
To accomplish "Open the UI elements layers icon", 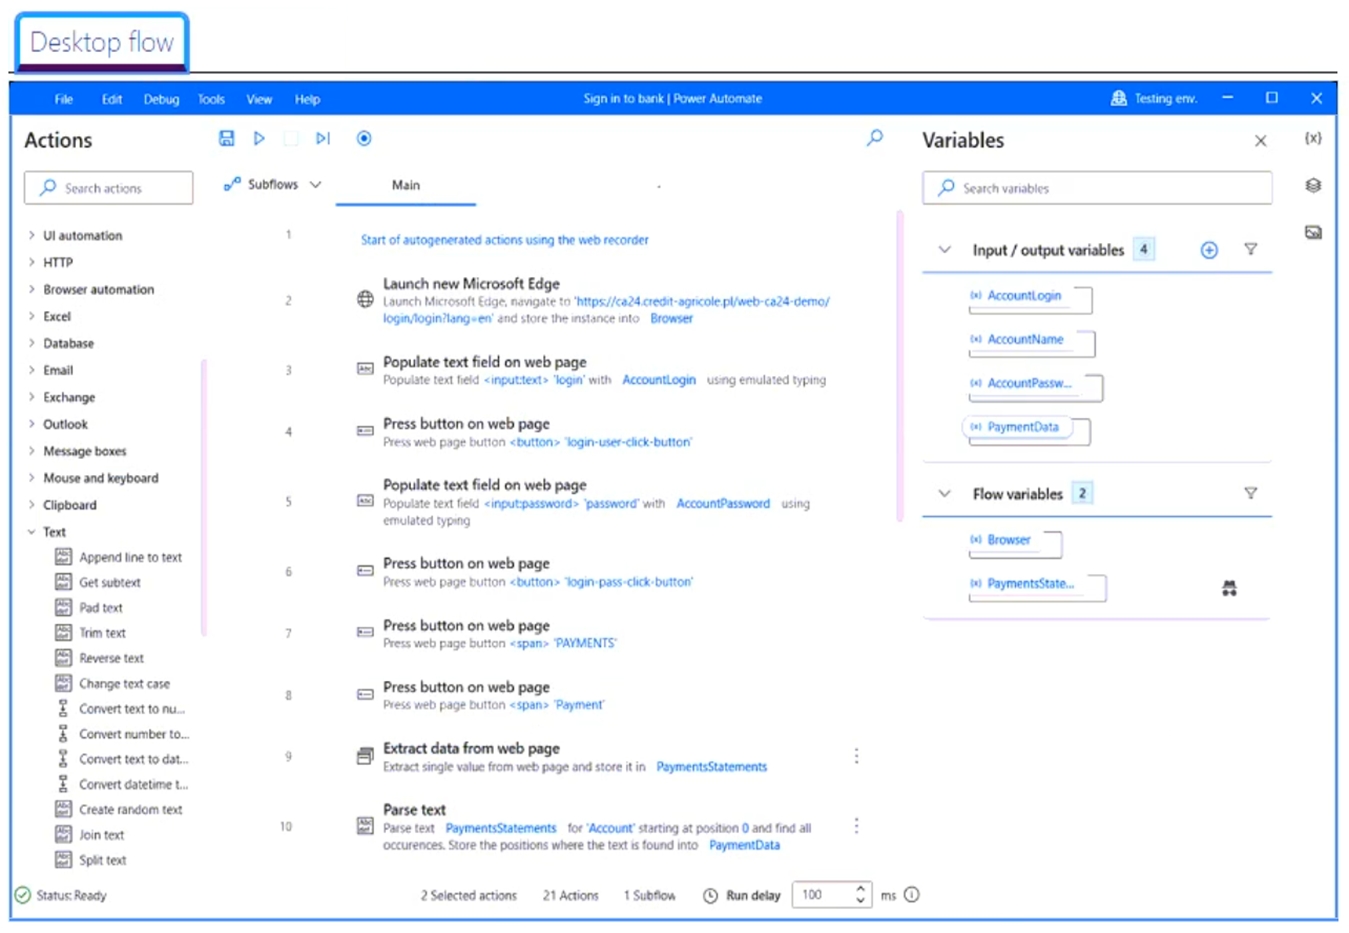I will pyautogui.click(x=1313, y=186).
